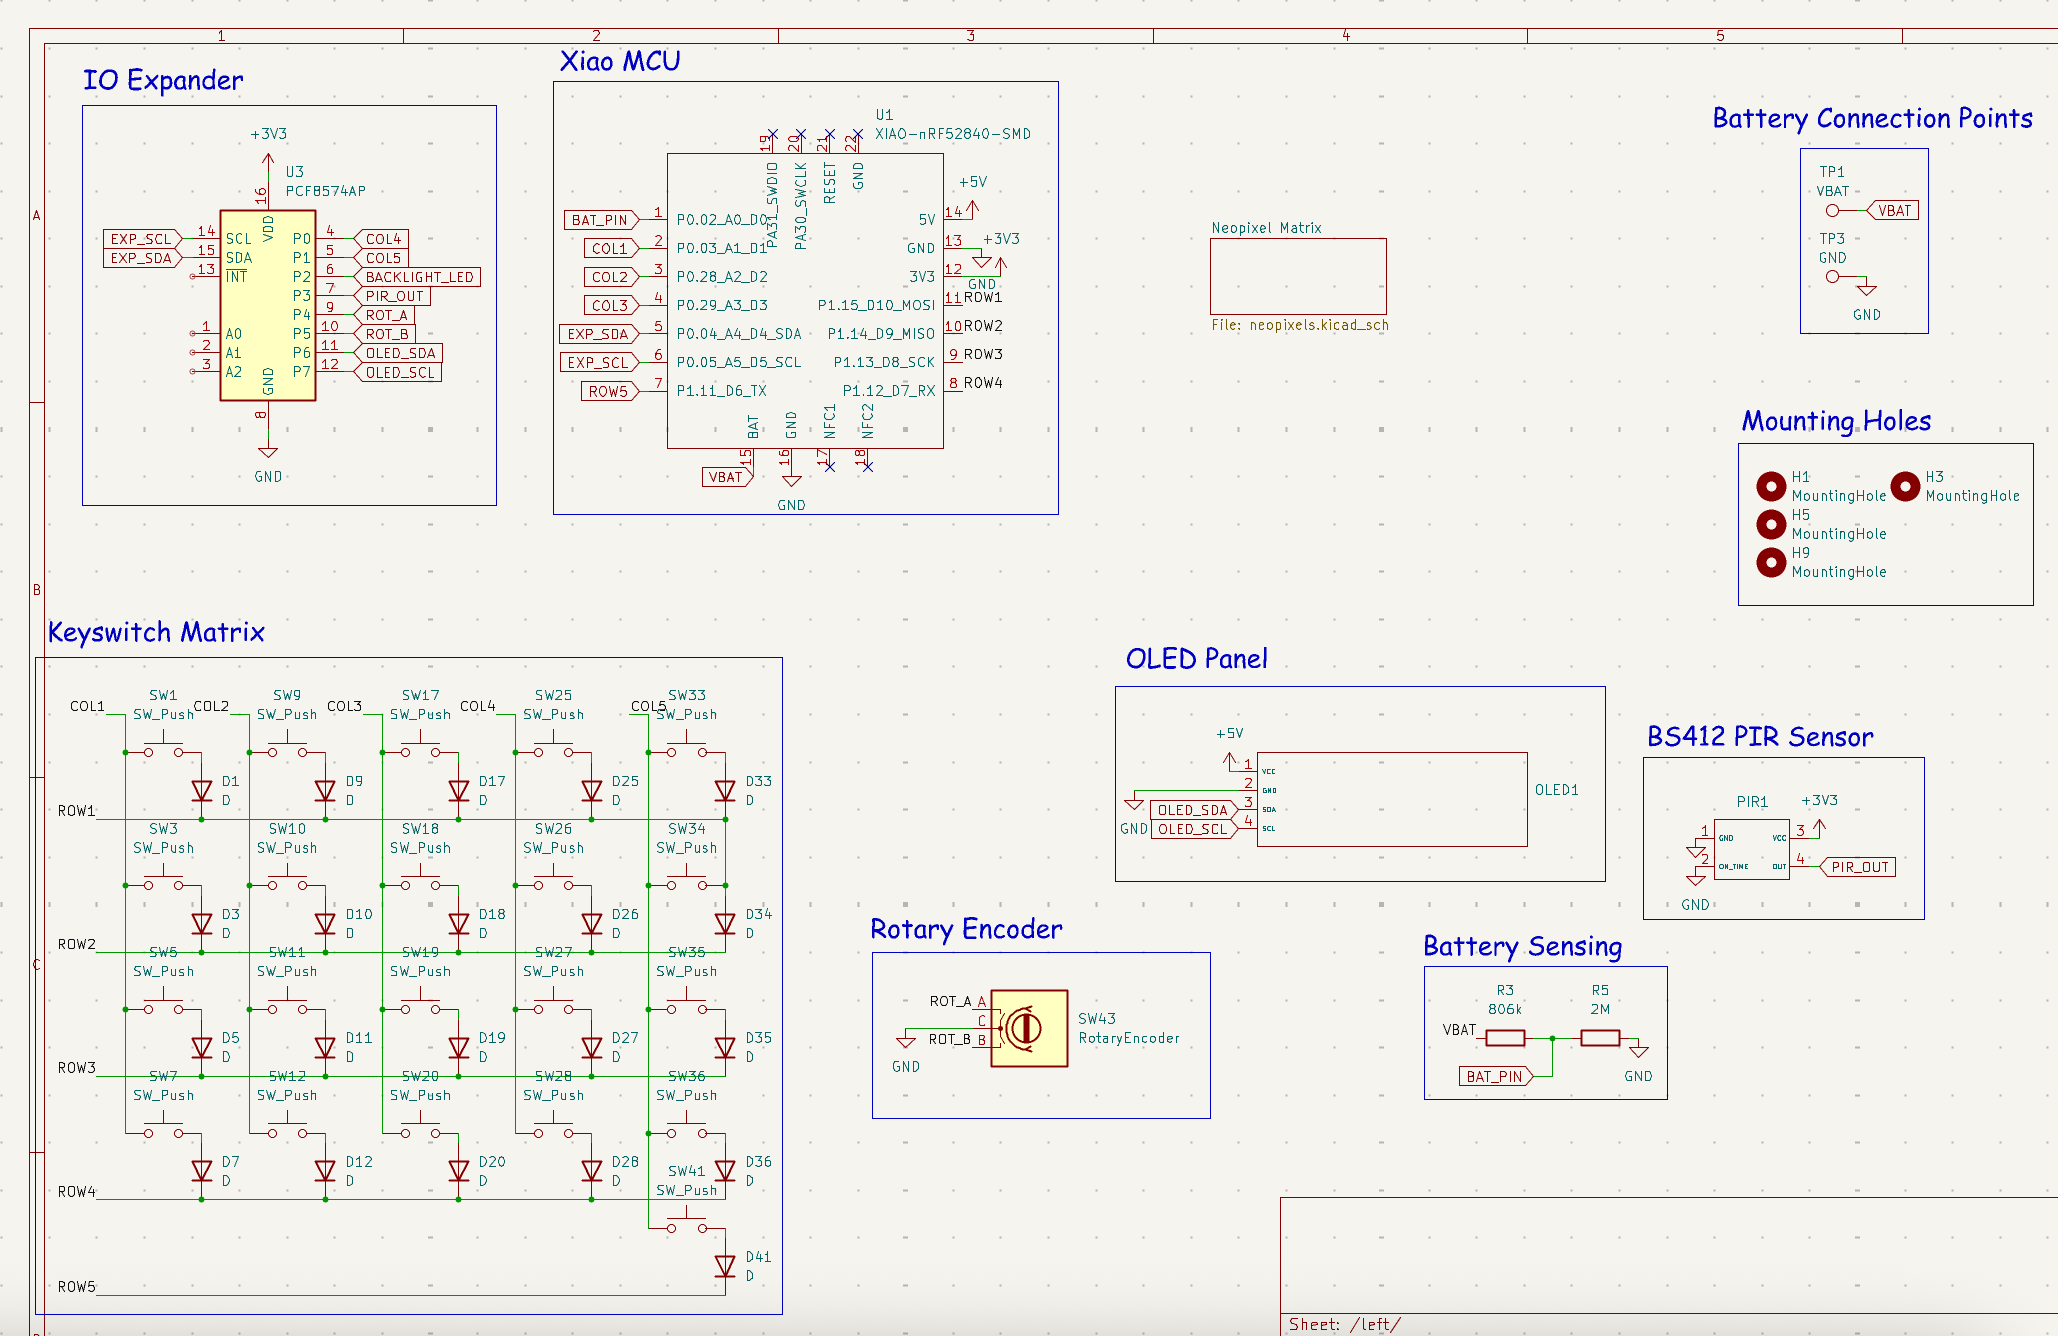
Task: Select the Mounting Holes title text
Action: [1836, 421]
